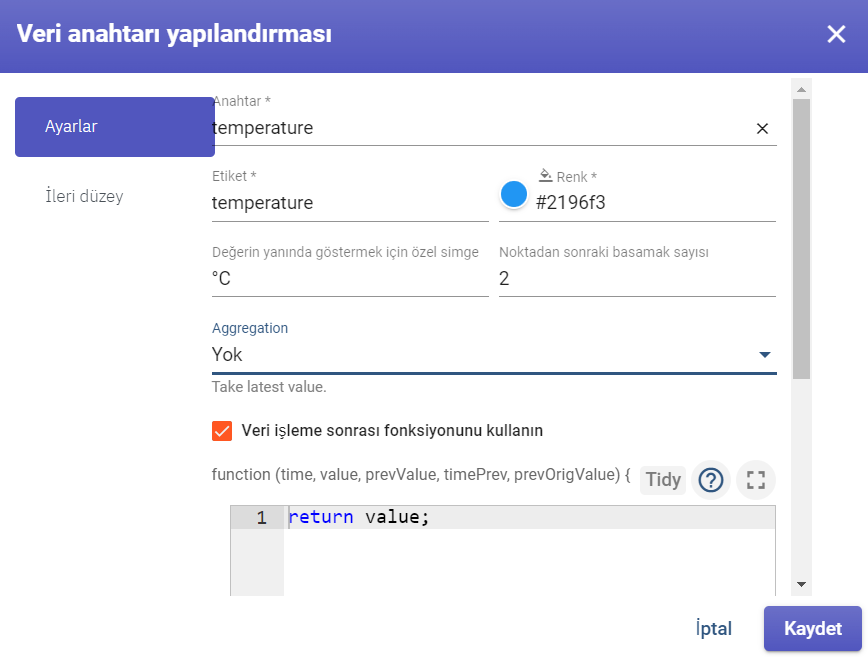
Task: Close the Veri anahtarı yapılandırması dialog
Action: [836, 34]
